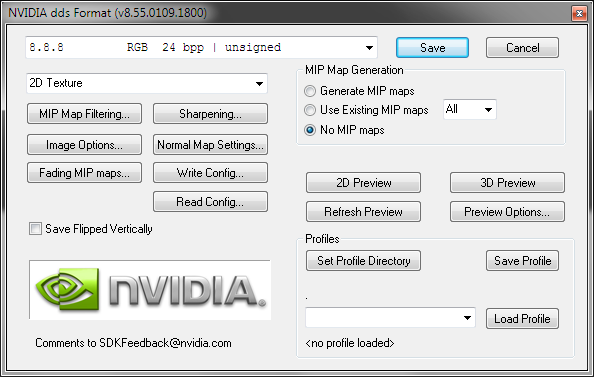Click the 3D Preview button

coord(507,183)
